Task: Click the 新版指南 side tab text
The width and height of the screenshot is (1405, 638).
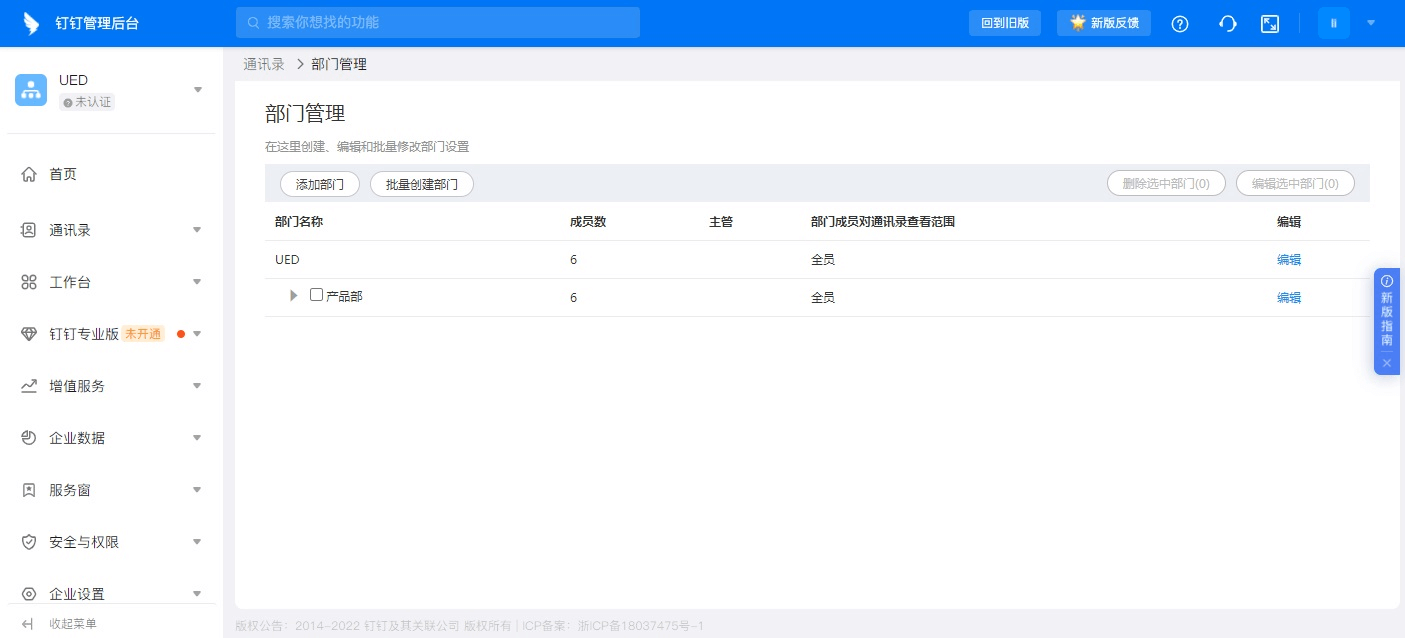Action: pos(1387,319)
